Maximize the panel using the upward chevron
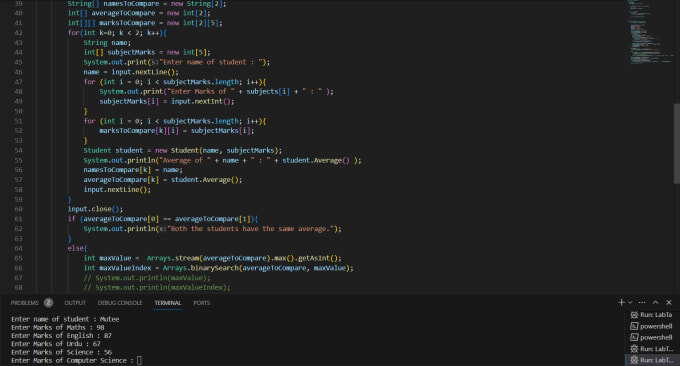Screen dimensions: 680x366 tap(656, 302)
